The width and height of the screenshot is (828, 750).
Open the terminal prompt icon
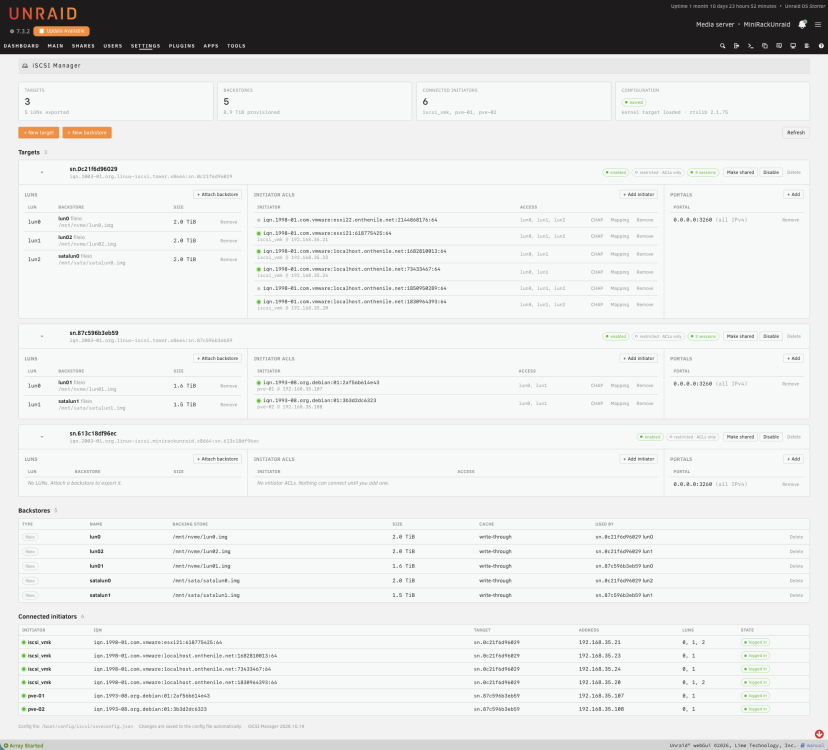(750, 46)
